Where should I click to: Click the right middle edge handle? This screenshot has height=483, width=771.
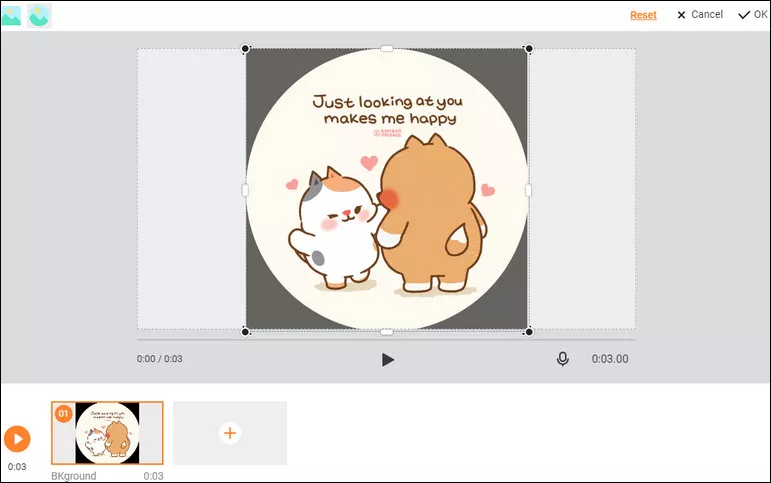pyautogui.click(x=529, y=190)
